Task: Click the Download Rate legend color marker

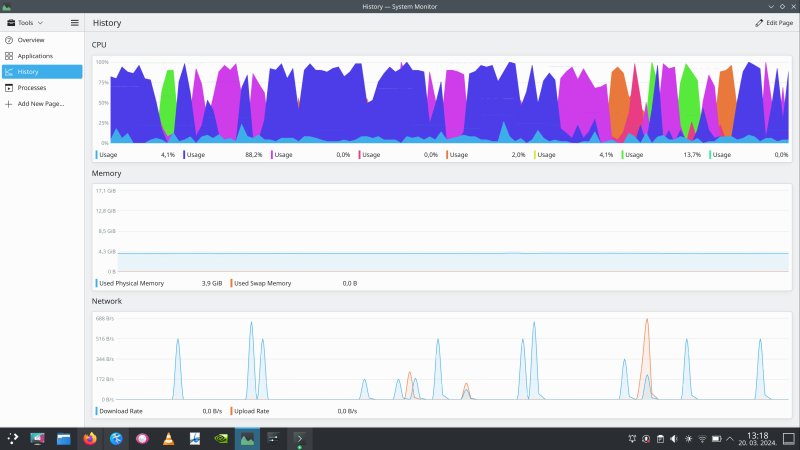Action: [x=96, y=411]
